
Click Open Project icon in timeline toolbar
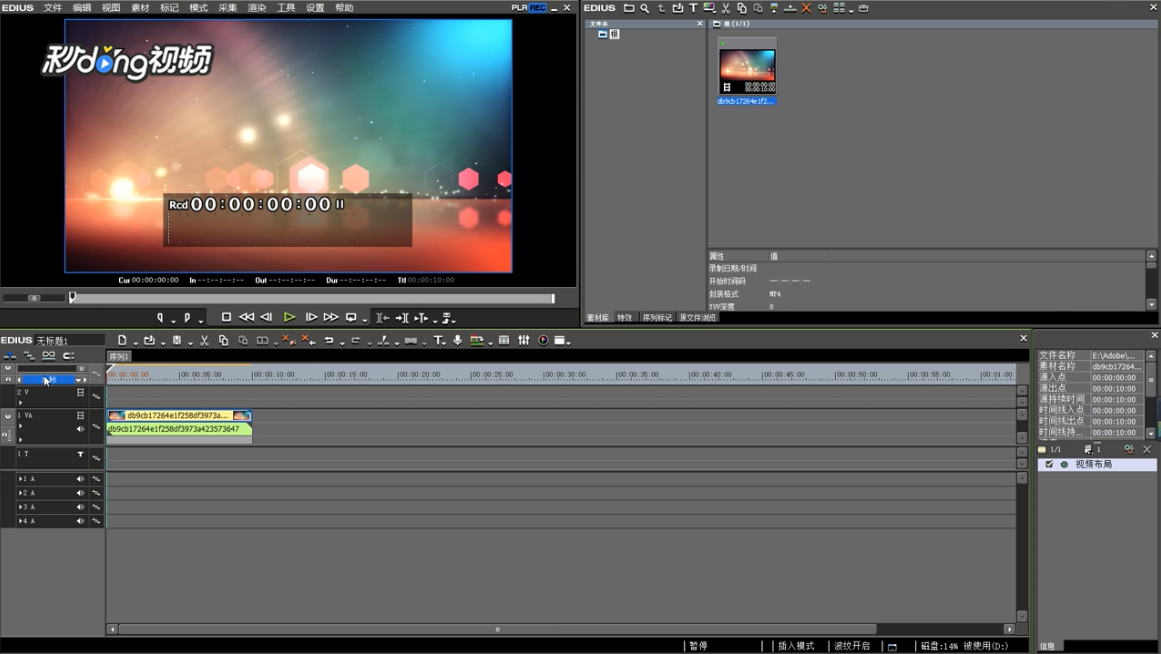150,340
